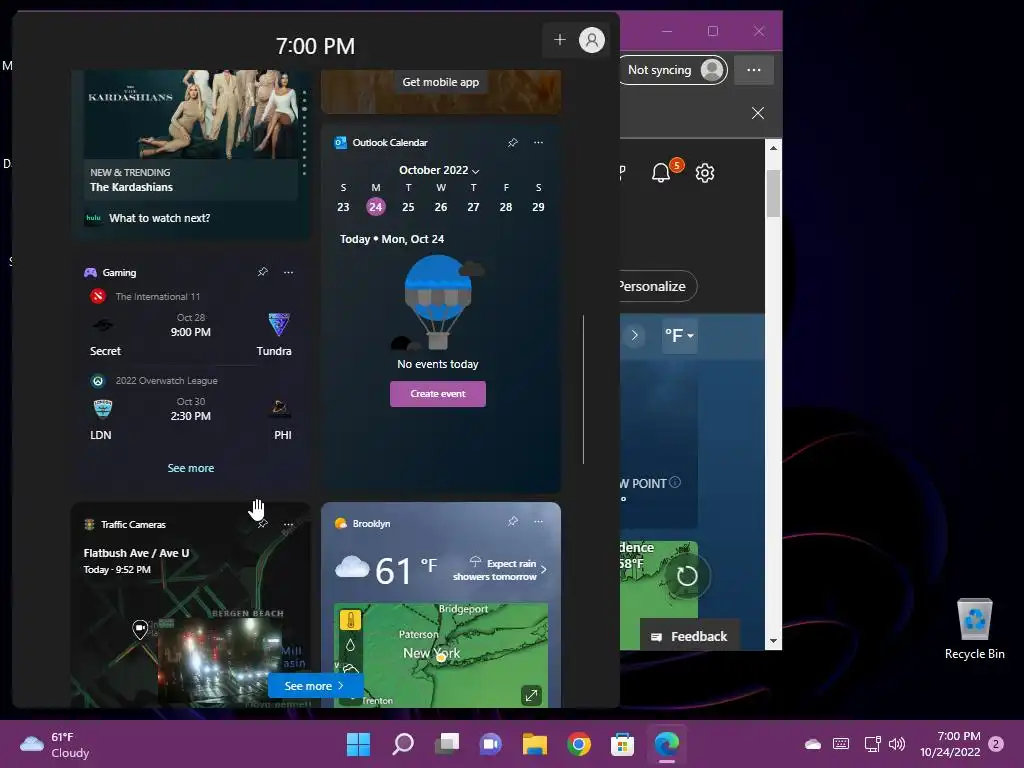Open widgets panel profile avatar

[x=592, y=40]
